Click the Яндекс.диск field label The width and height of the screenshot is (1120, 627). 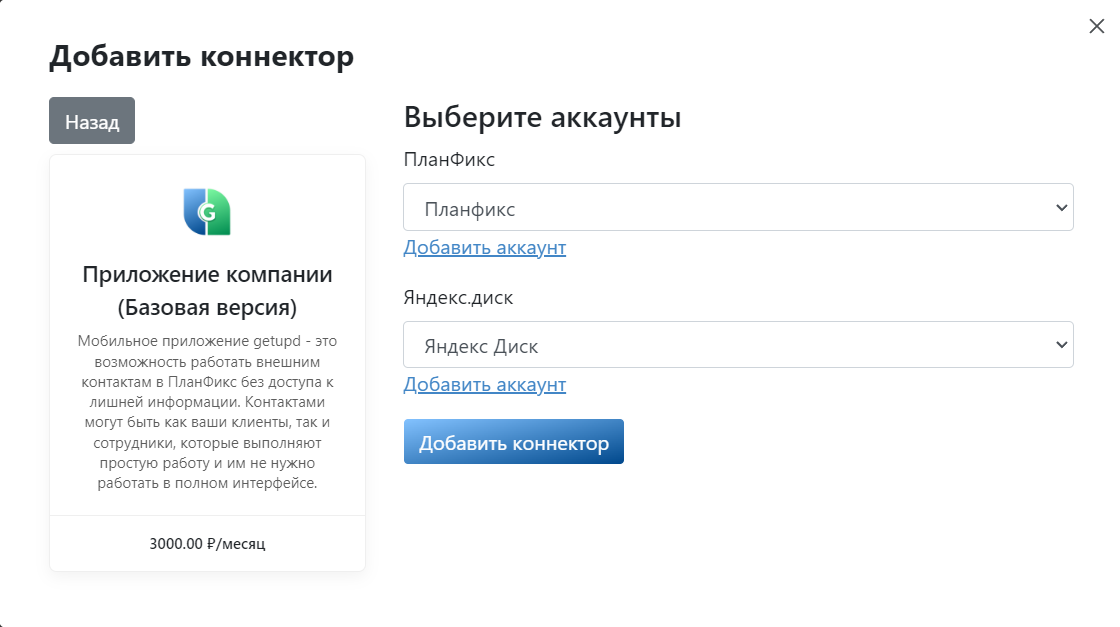click(x=458, y=297)
